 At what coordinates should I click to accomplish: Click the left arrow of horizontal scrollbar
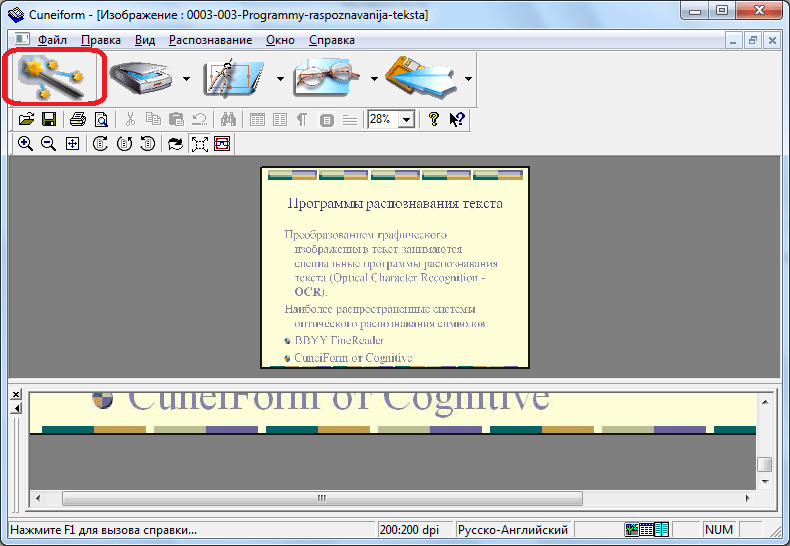click(38, 498)
